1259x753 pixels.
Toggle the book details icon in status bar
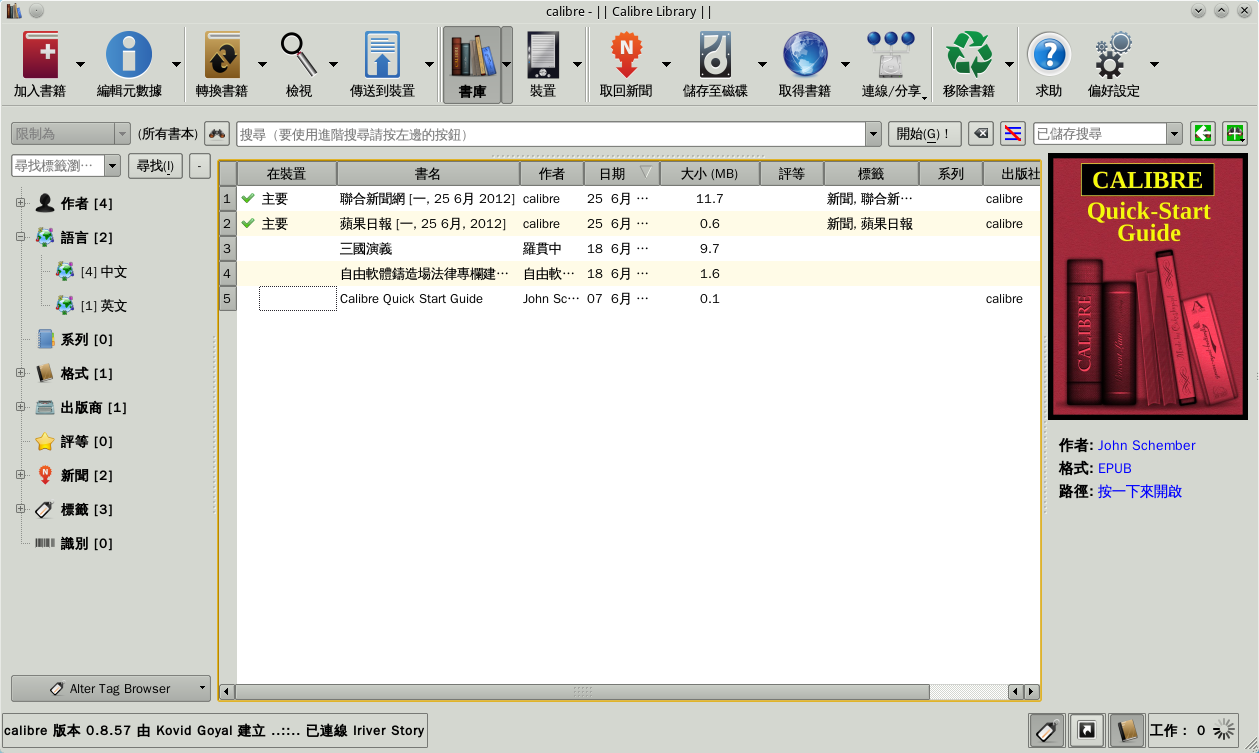(x=1127, y=731)
